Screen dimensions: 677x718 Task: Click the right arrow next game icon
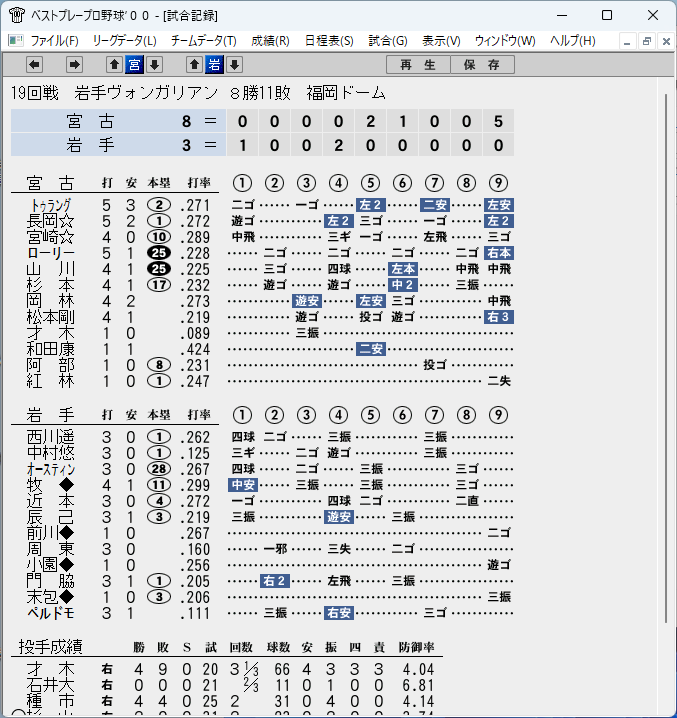[x=74, y=65]
